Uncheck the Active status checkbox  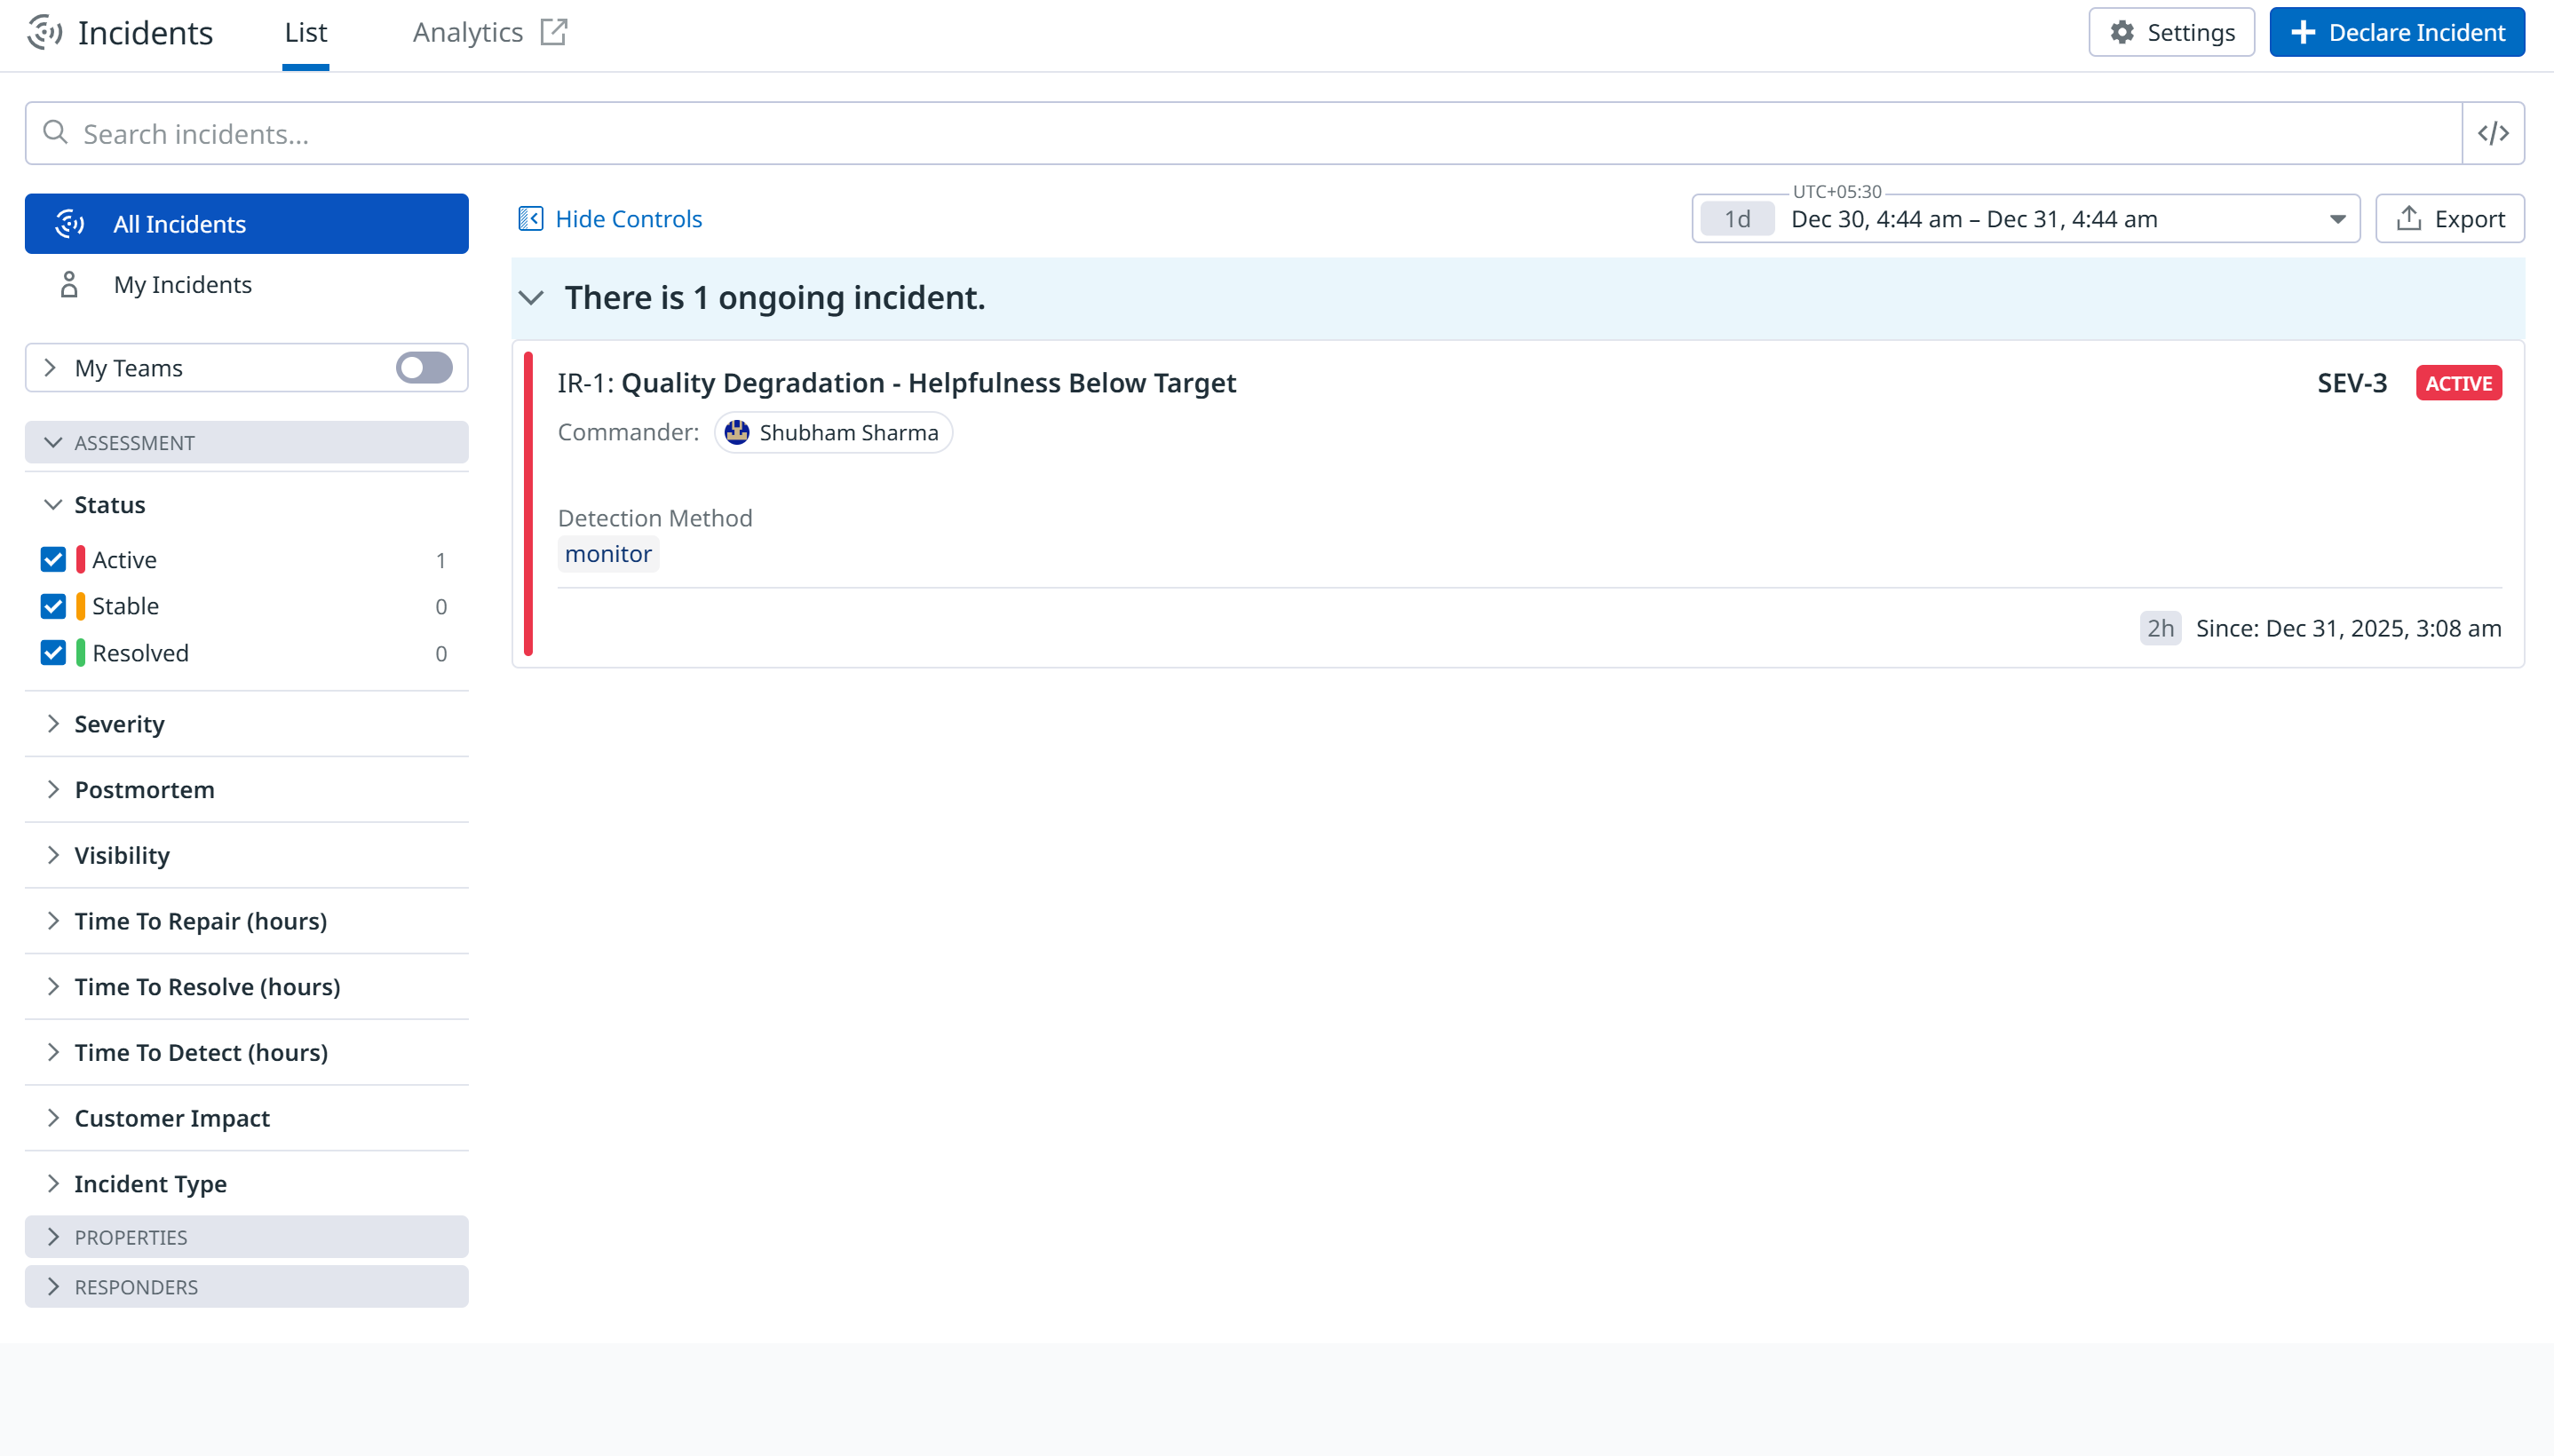[x=53, y=560]
